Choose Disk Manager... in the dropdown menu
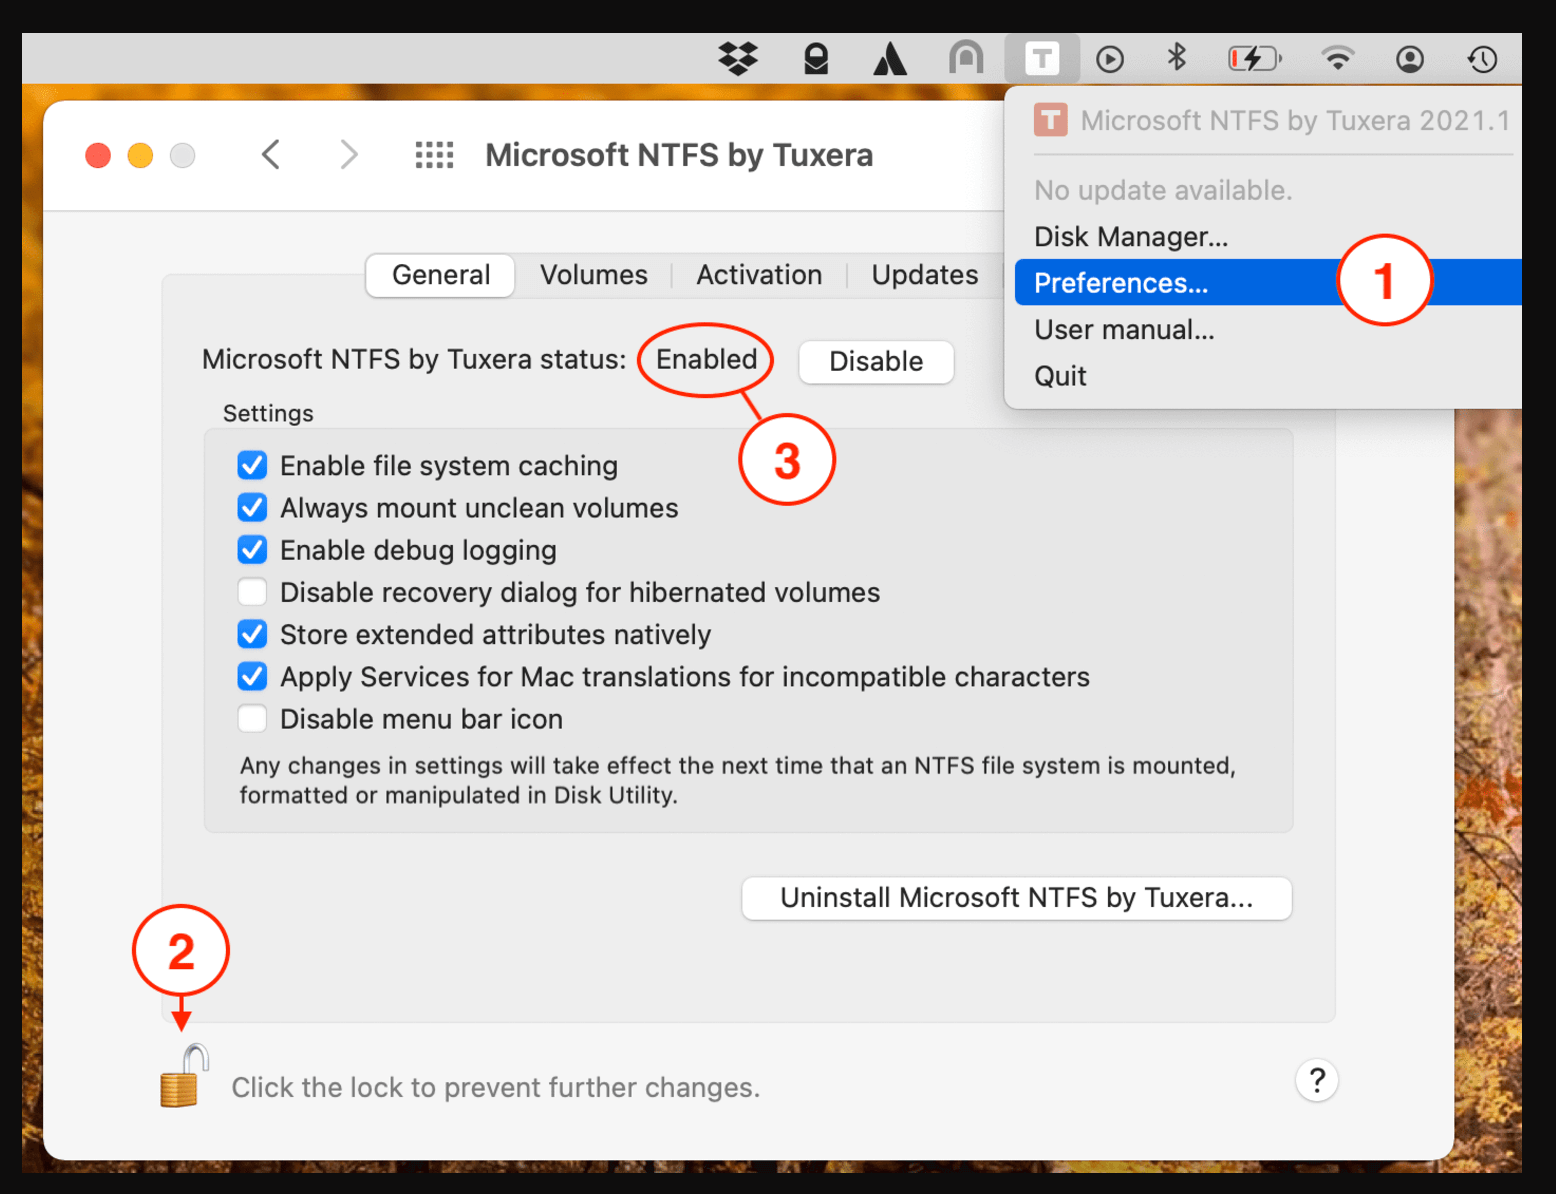The height and width of the screenshot is (1194, 1556). tap(1130, 237)
